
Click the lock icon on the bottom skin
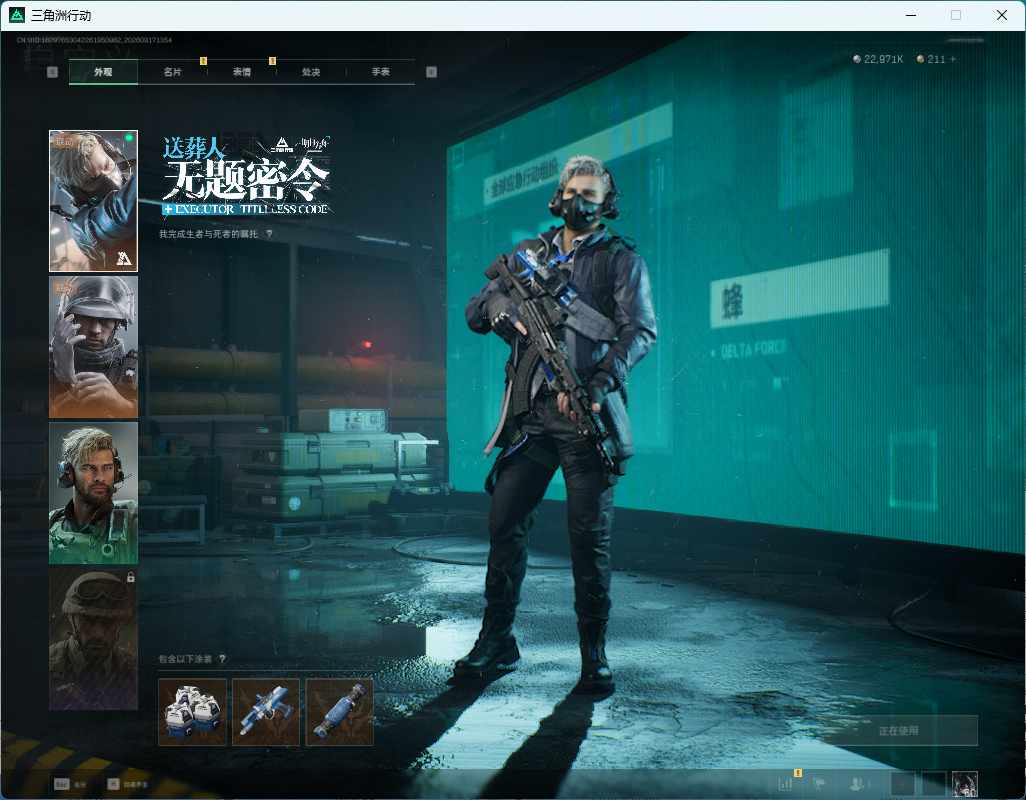pos(131,578)
